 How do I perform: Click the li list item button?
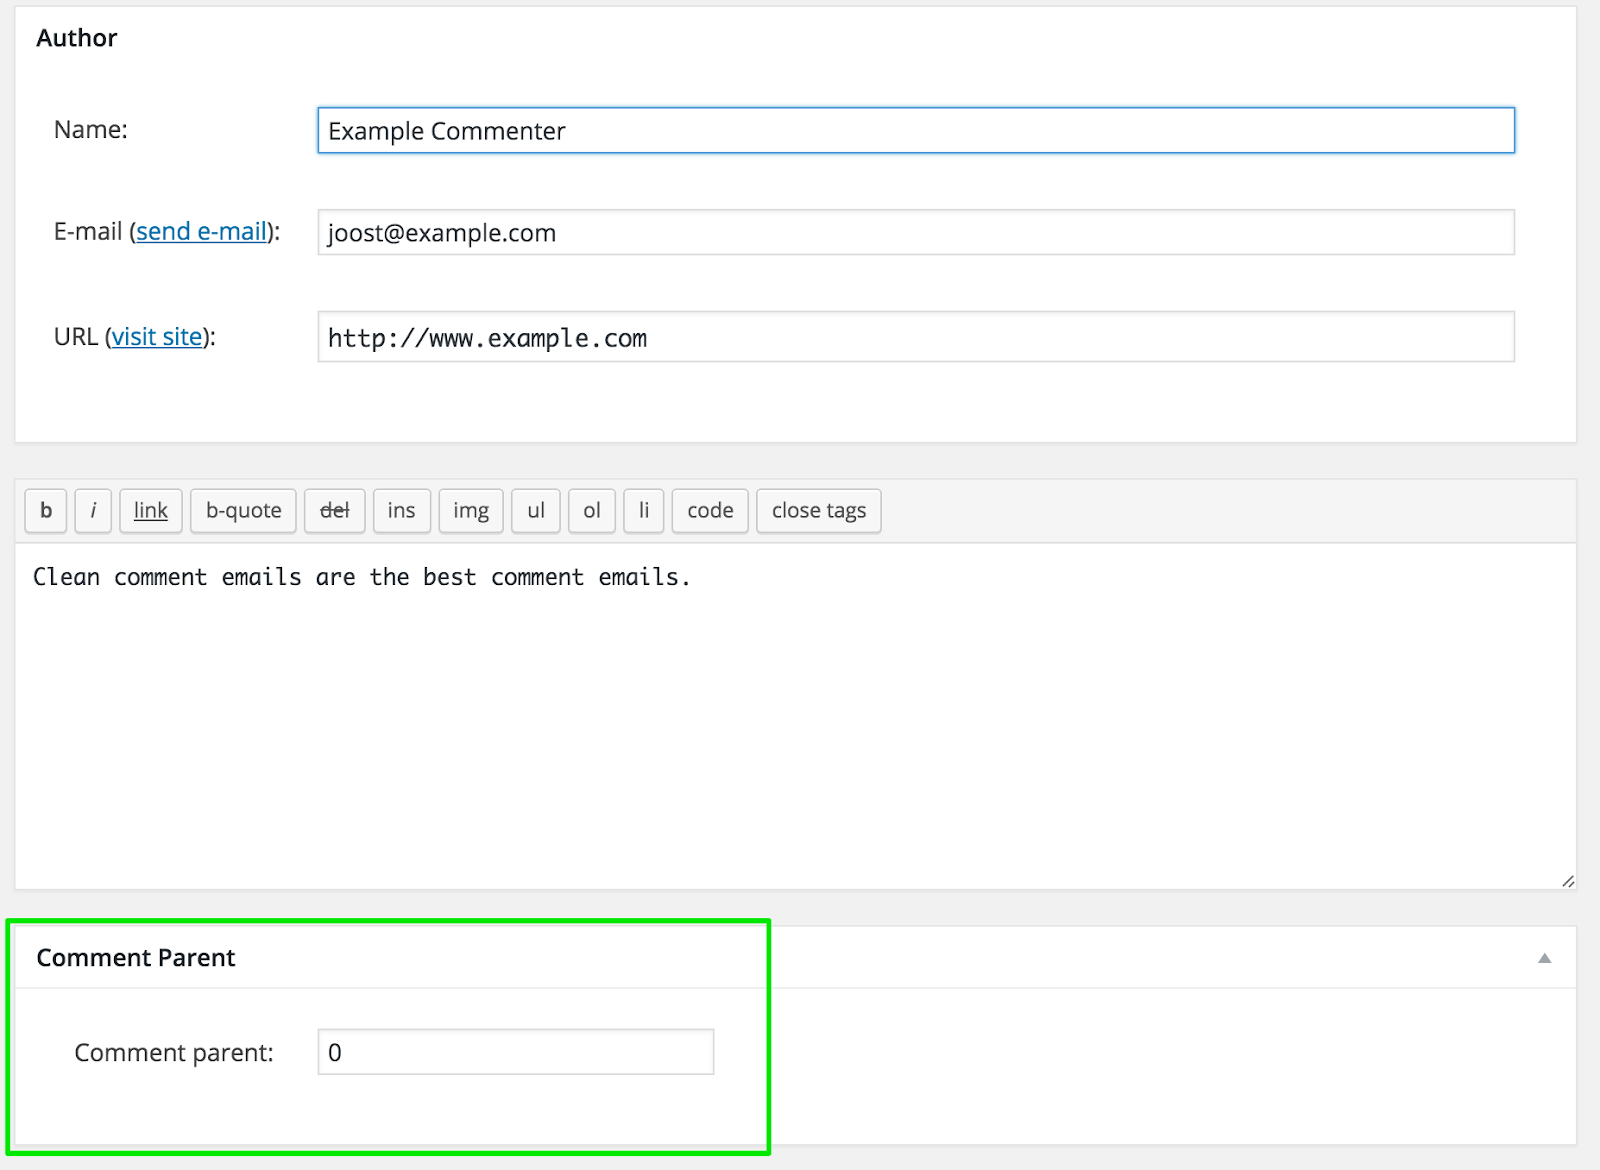[x=644, y=511]
